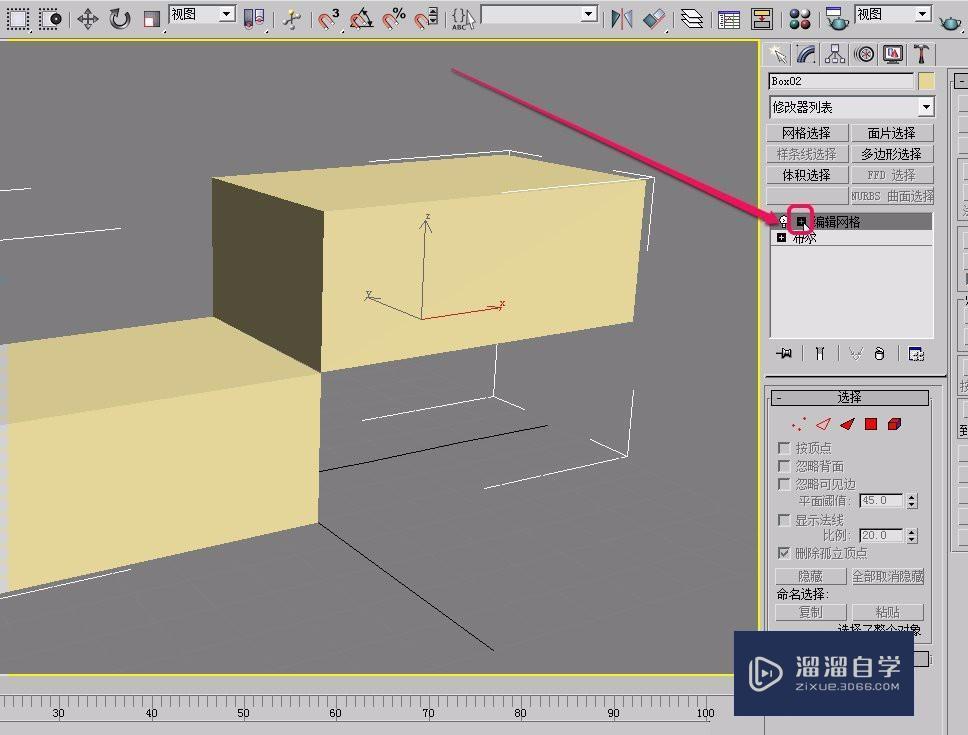Select vertex sub-object level icon
The width and height of the screenshot is (968, 735).
point(798,425)
